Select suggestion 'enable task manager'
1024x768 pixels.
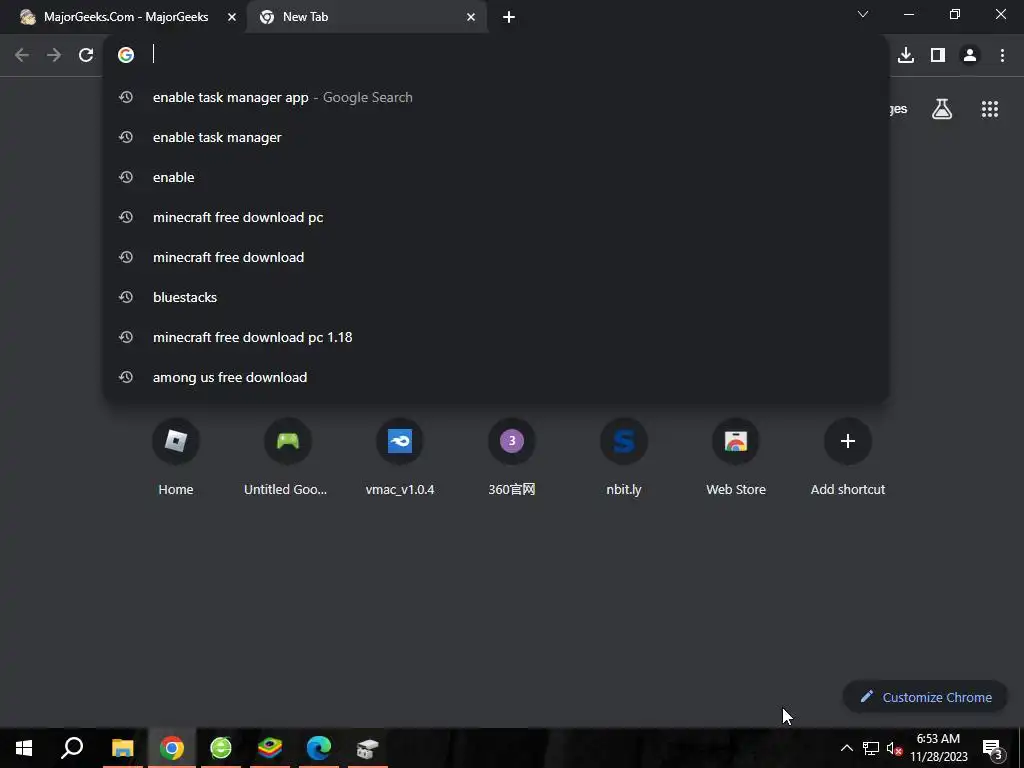(496, 137)
